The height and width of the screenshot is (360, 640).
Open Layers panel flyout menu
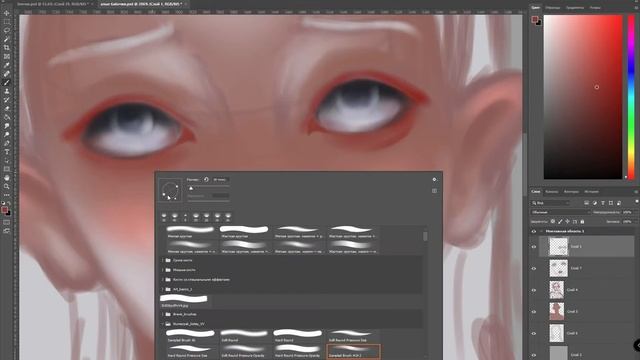tap(636, 191)
